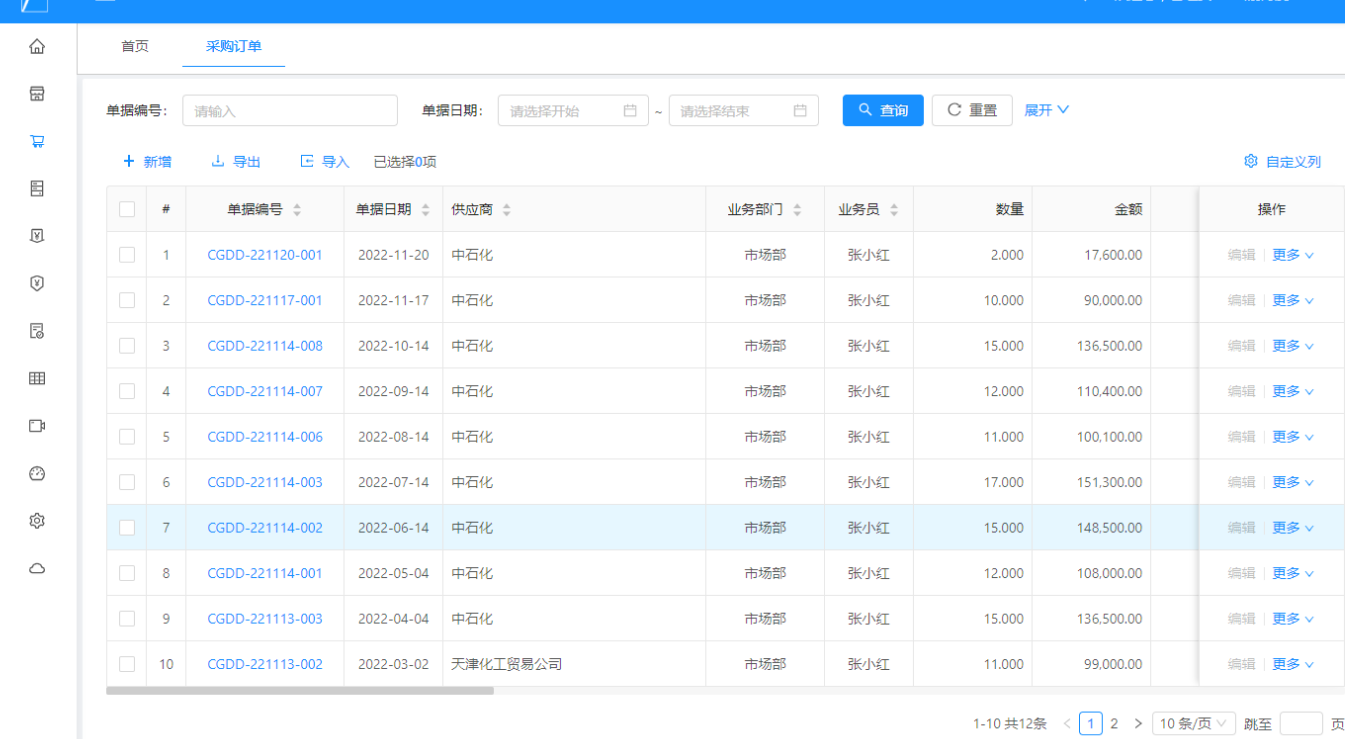Open 更多 dropdown for CGDD-221114-008
This screenshot has width=1345, height=739.
[1293, 346]
